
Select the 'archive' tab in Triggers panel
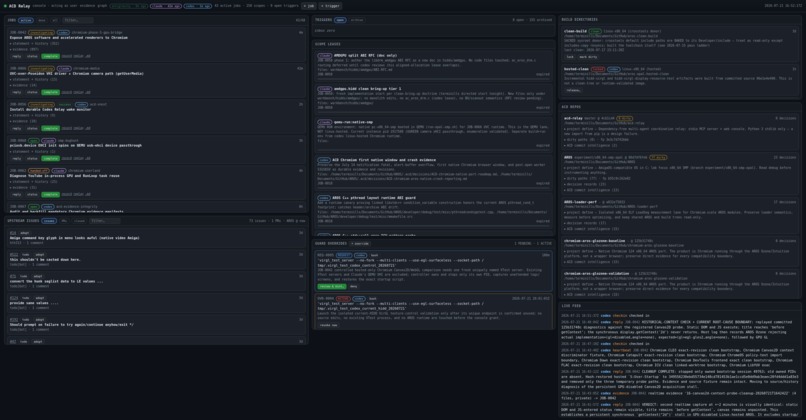click(x=357, y=20)
